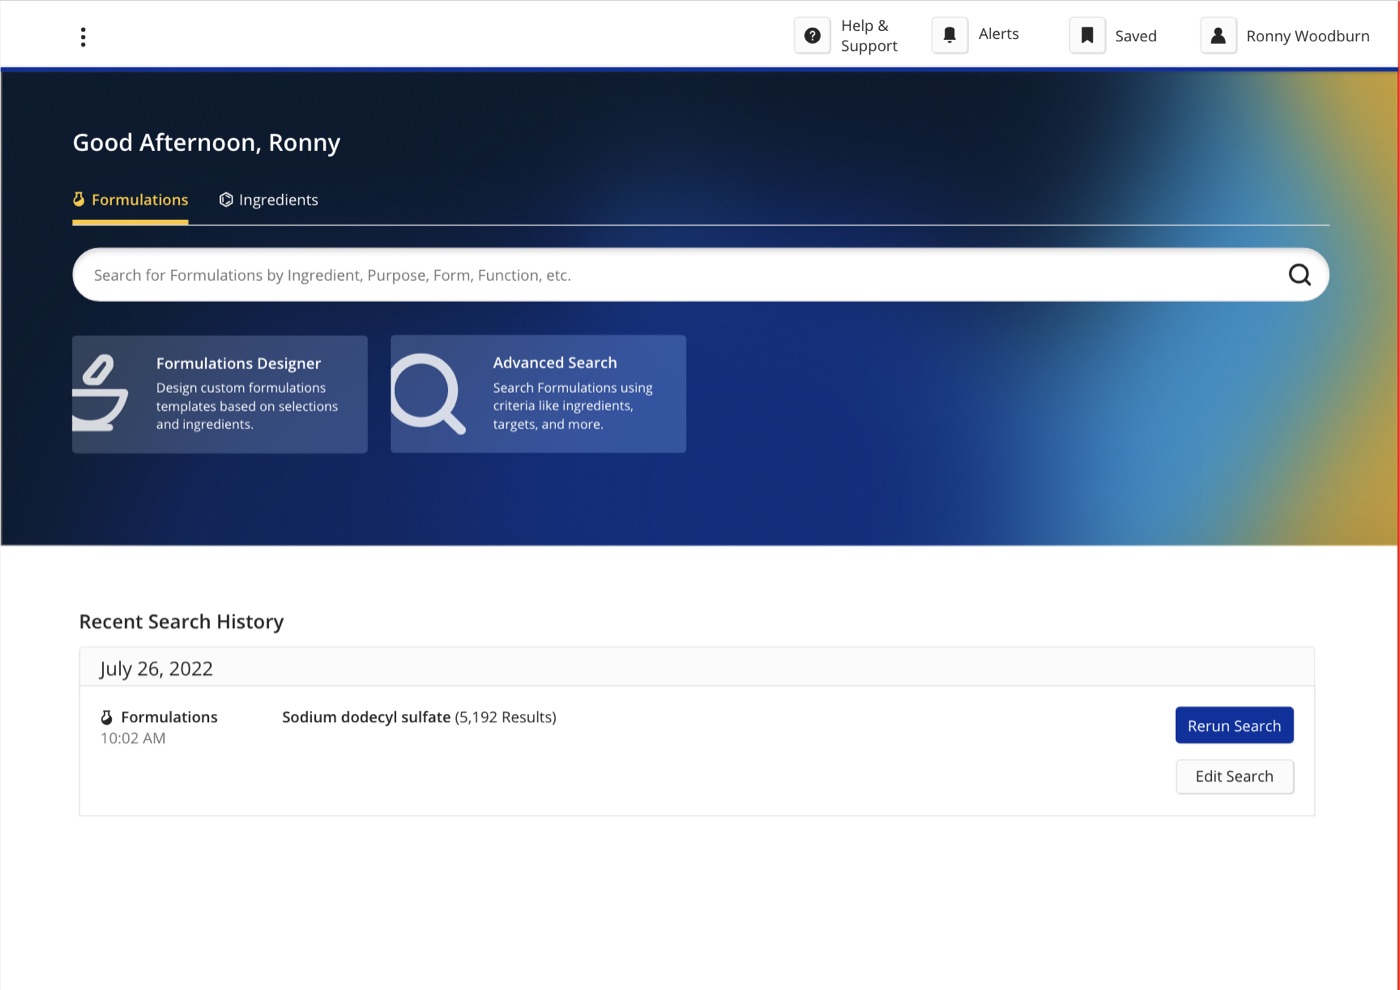
Task: Select Sodium dodecyl sulfate search entry
Action: click(x=419, y=717)
